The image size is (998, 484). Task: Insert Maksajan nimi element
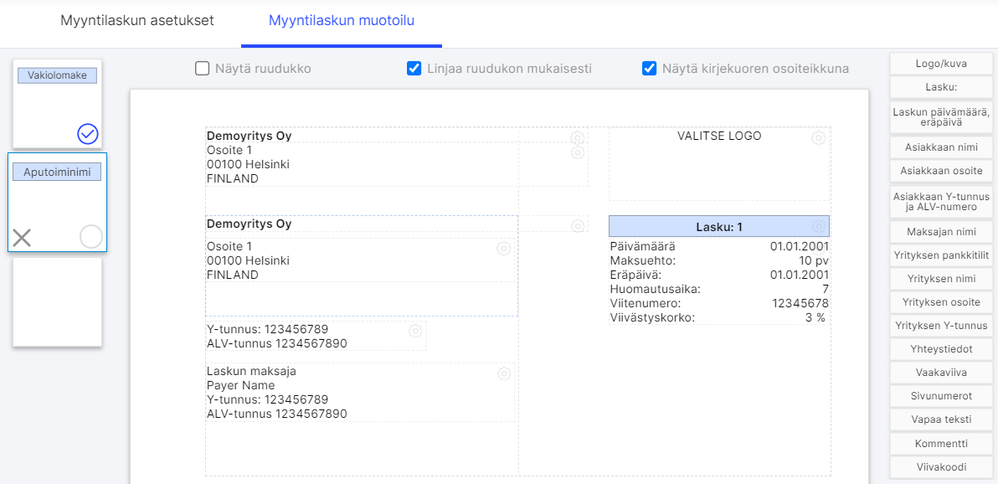pos(941,232)
